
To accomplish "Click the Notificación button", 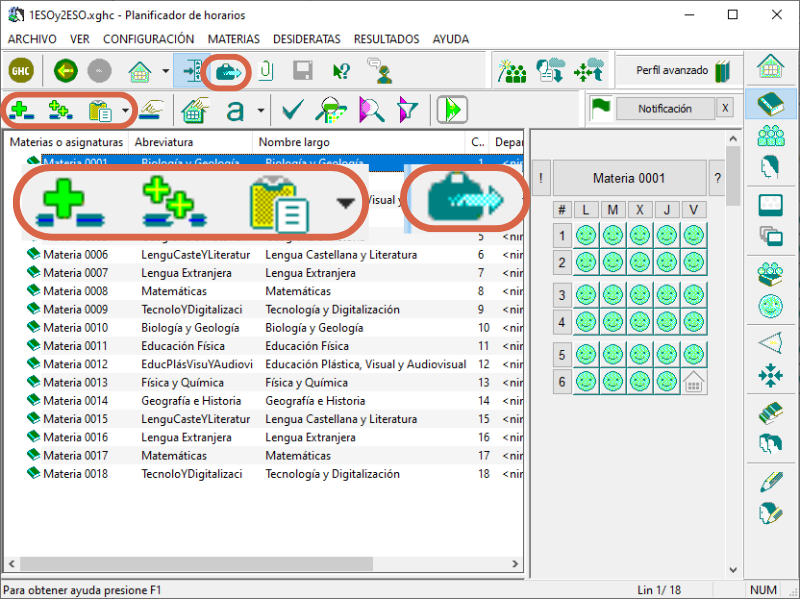I will coord(665,109).
